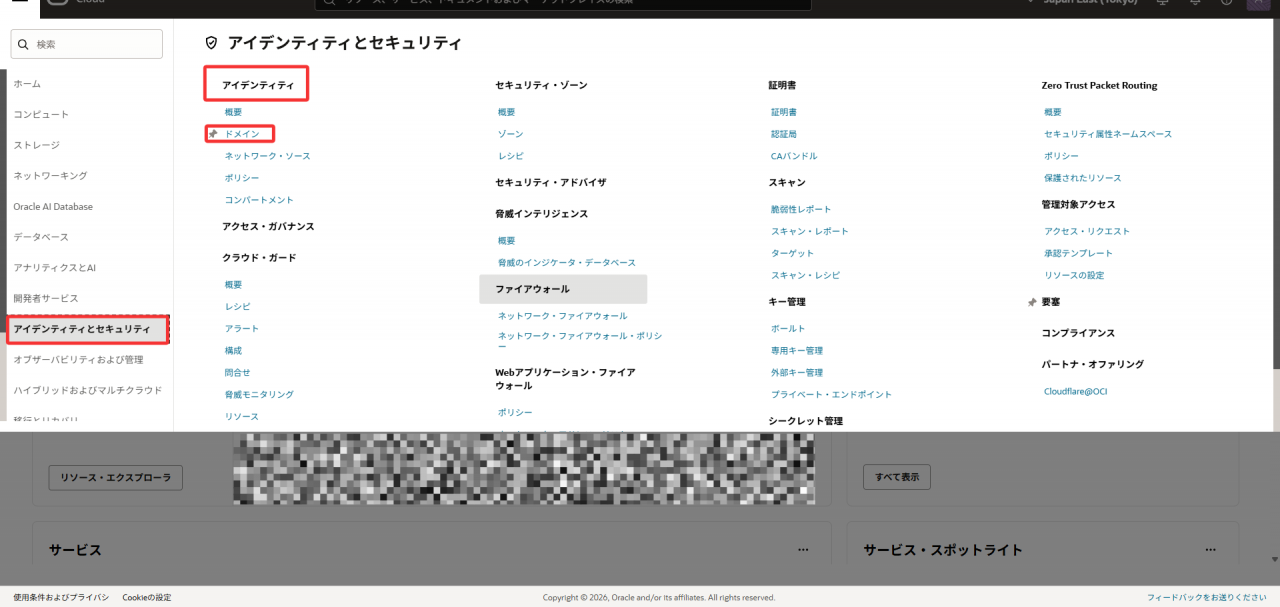Screen dimensions: 1280x607
Task: Open ネットワーキング category
Action: (x=50, y=176)
